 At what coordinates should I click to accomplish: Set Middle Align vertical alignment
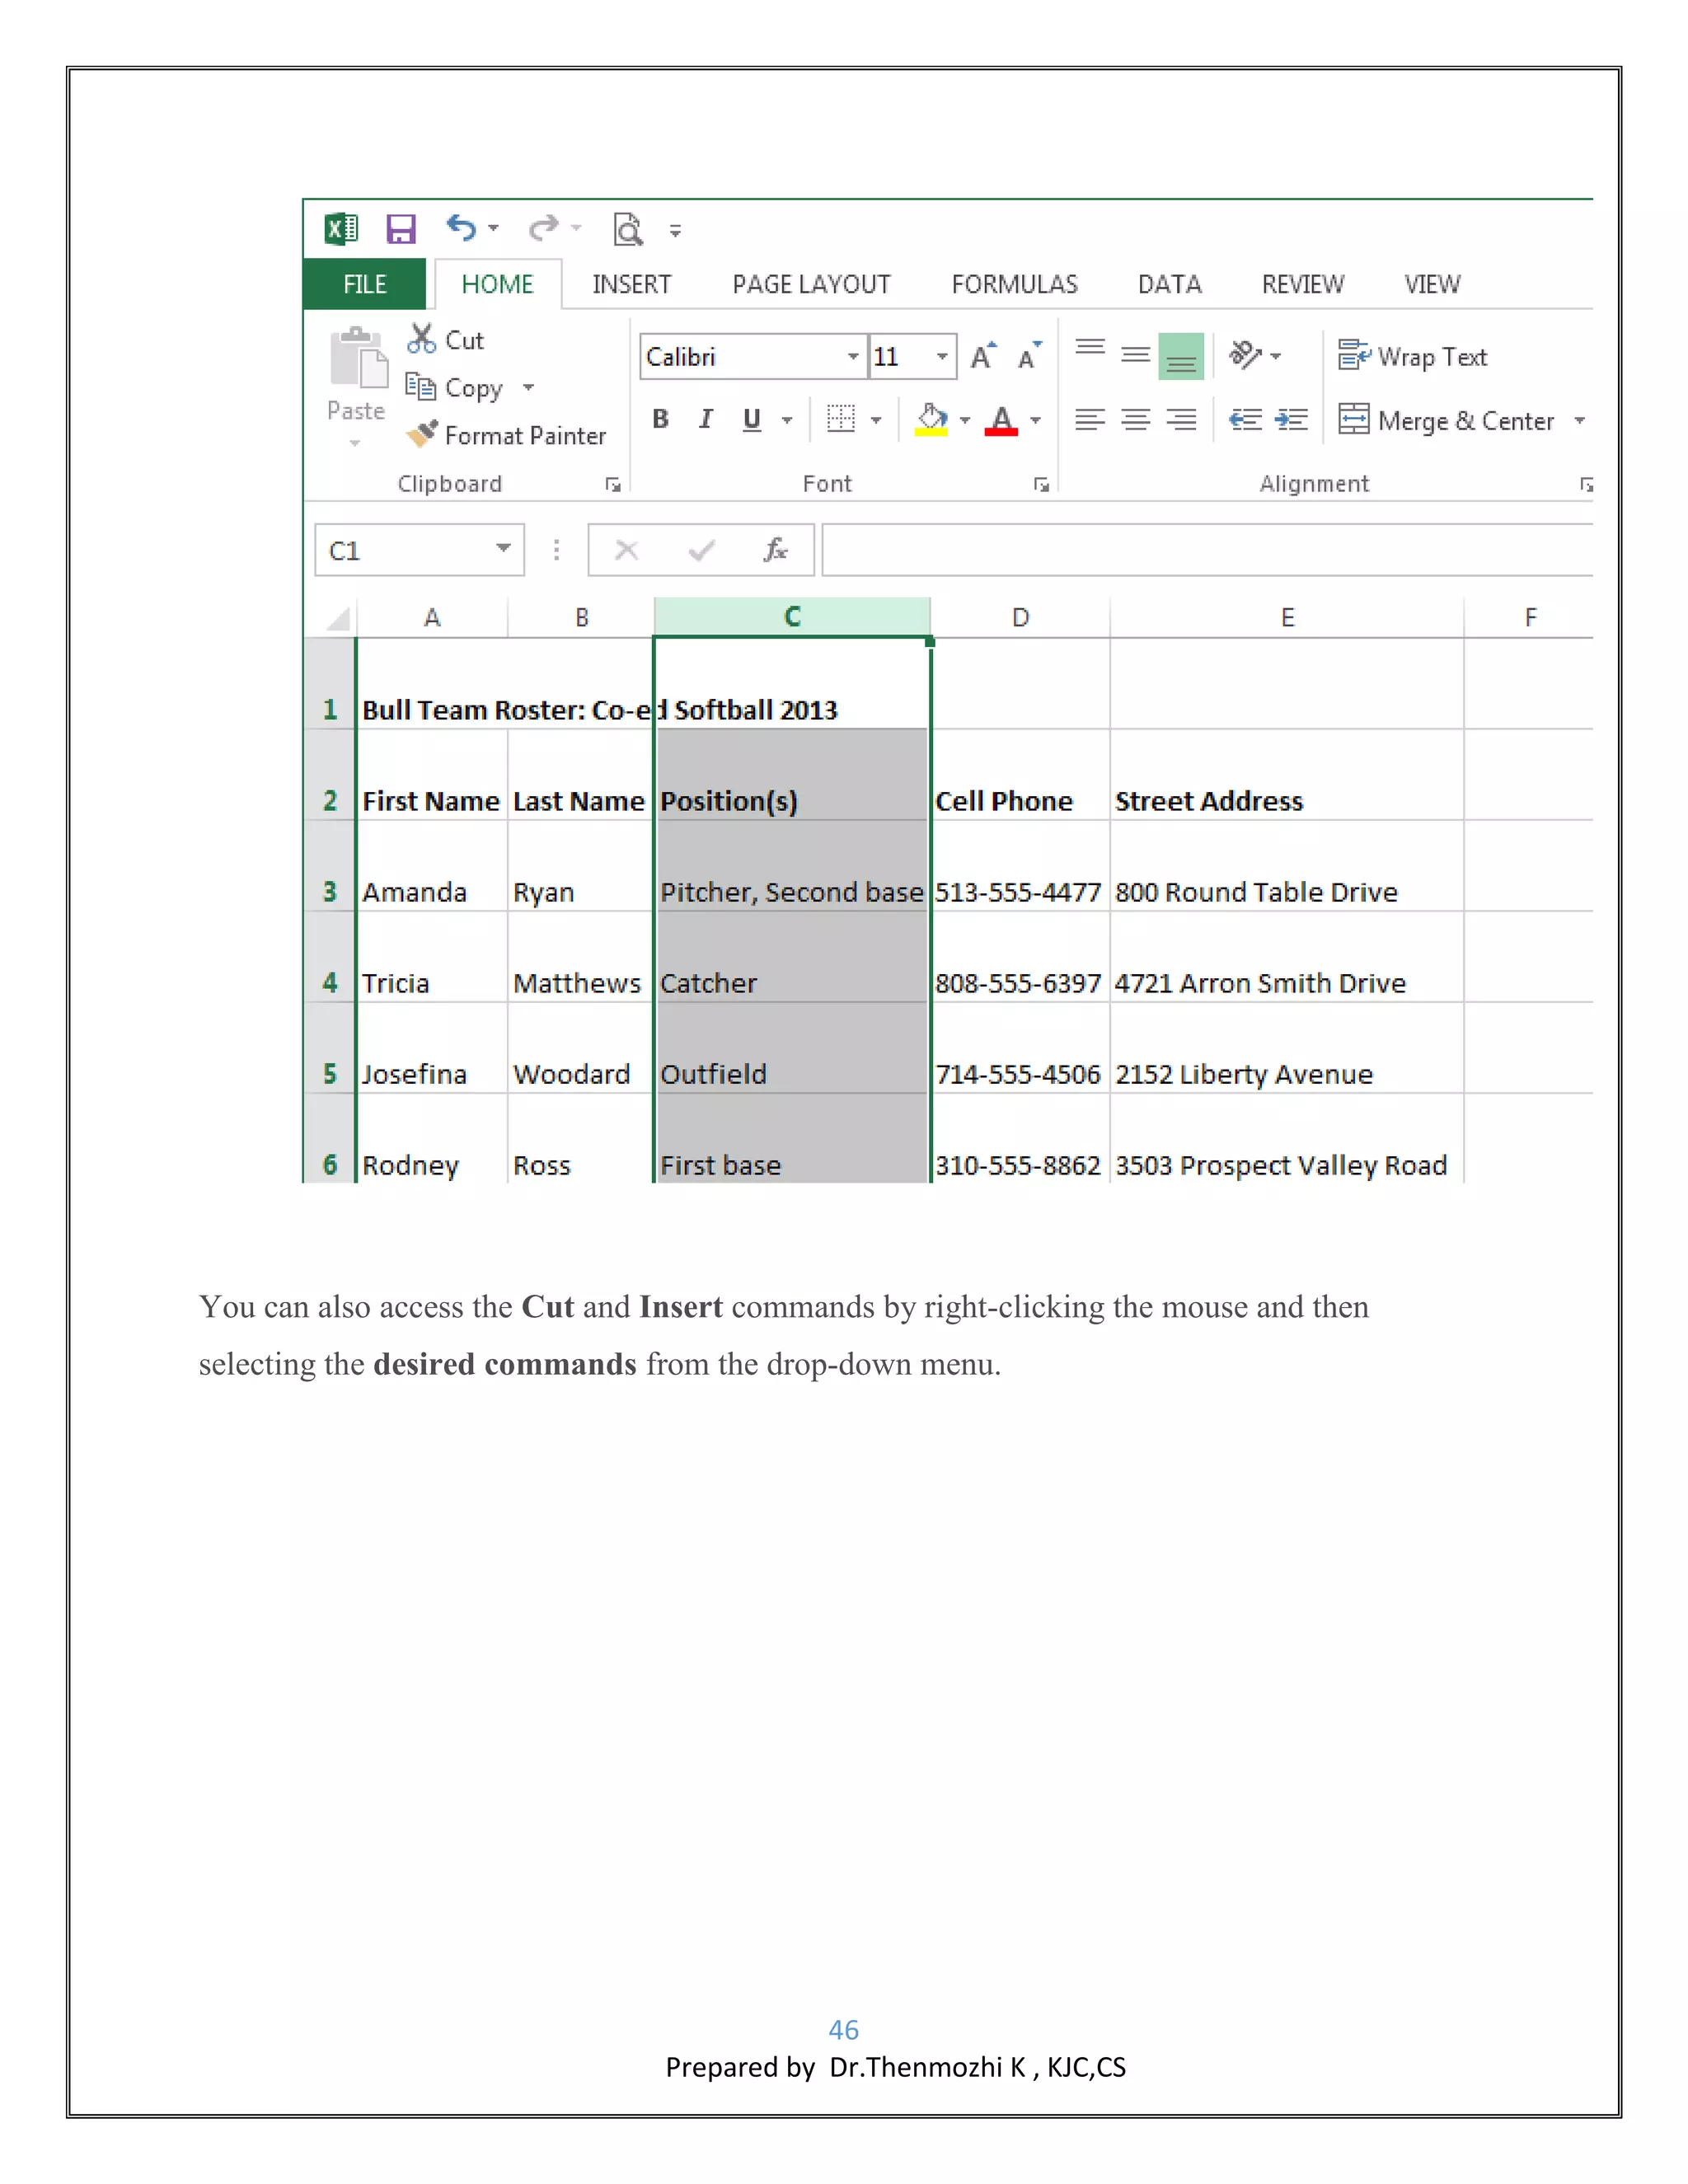pyautogui.click(x=1135, y=356)
